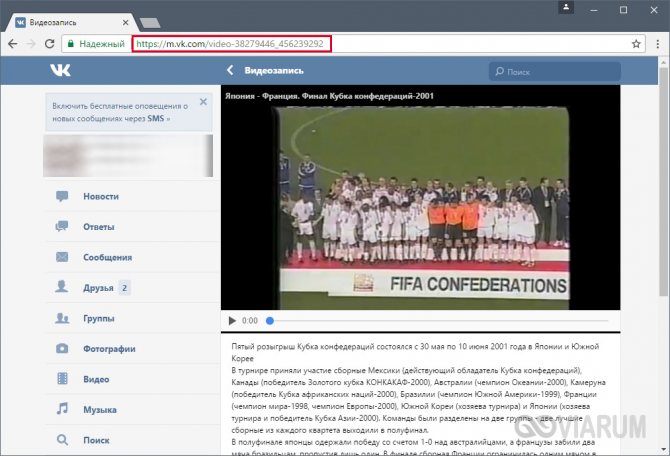Image resolution: width=670 pixels, height=456 pixels.
Task: Click the Фотографии camera icon
Action: [x=62, y=348]
